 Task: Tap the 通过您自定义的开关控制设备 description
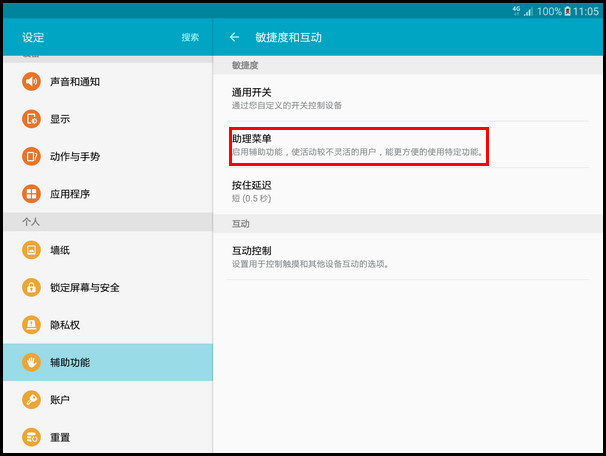pyautogui.click(x=287, y=105)
